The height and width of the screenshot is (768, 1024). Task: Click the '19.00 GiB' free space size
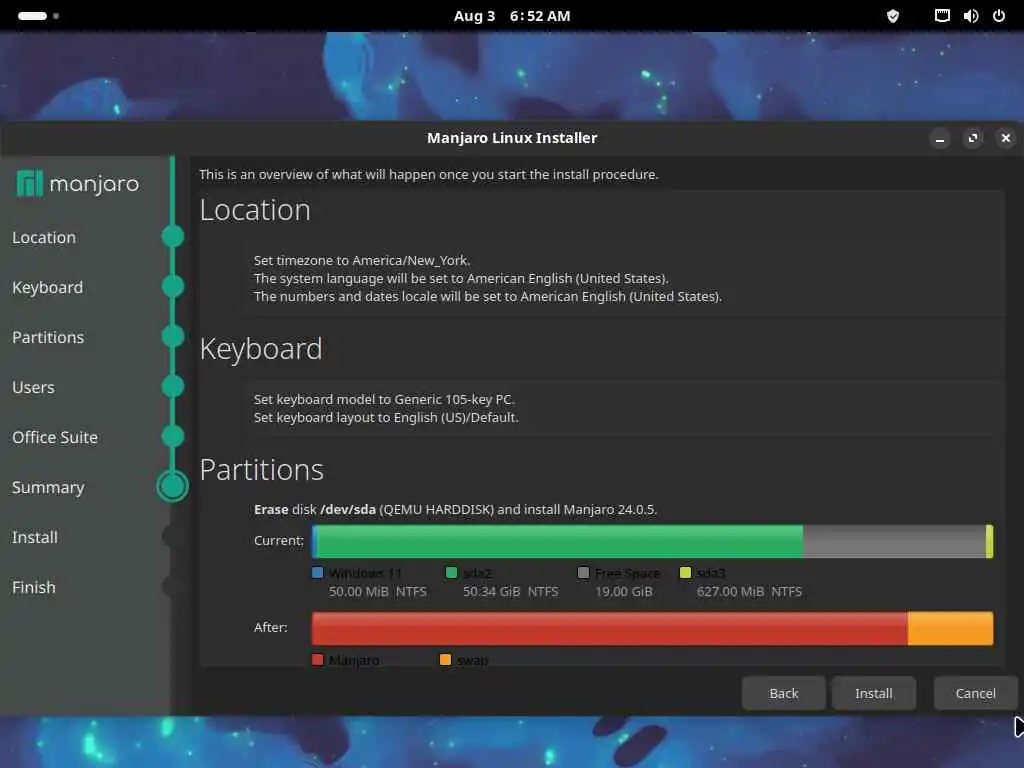(x=624, y=592)
